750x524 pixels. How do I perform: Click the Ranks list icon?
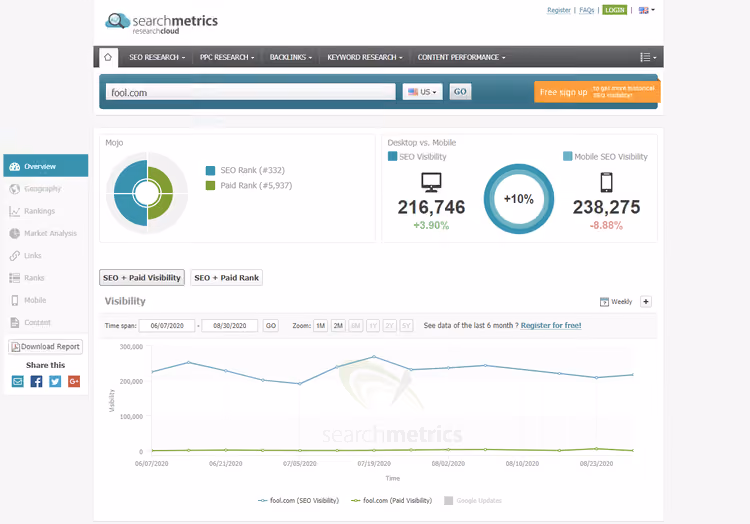(15, 278)
